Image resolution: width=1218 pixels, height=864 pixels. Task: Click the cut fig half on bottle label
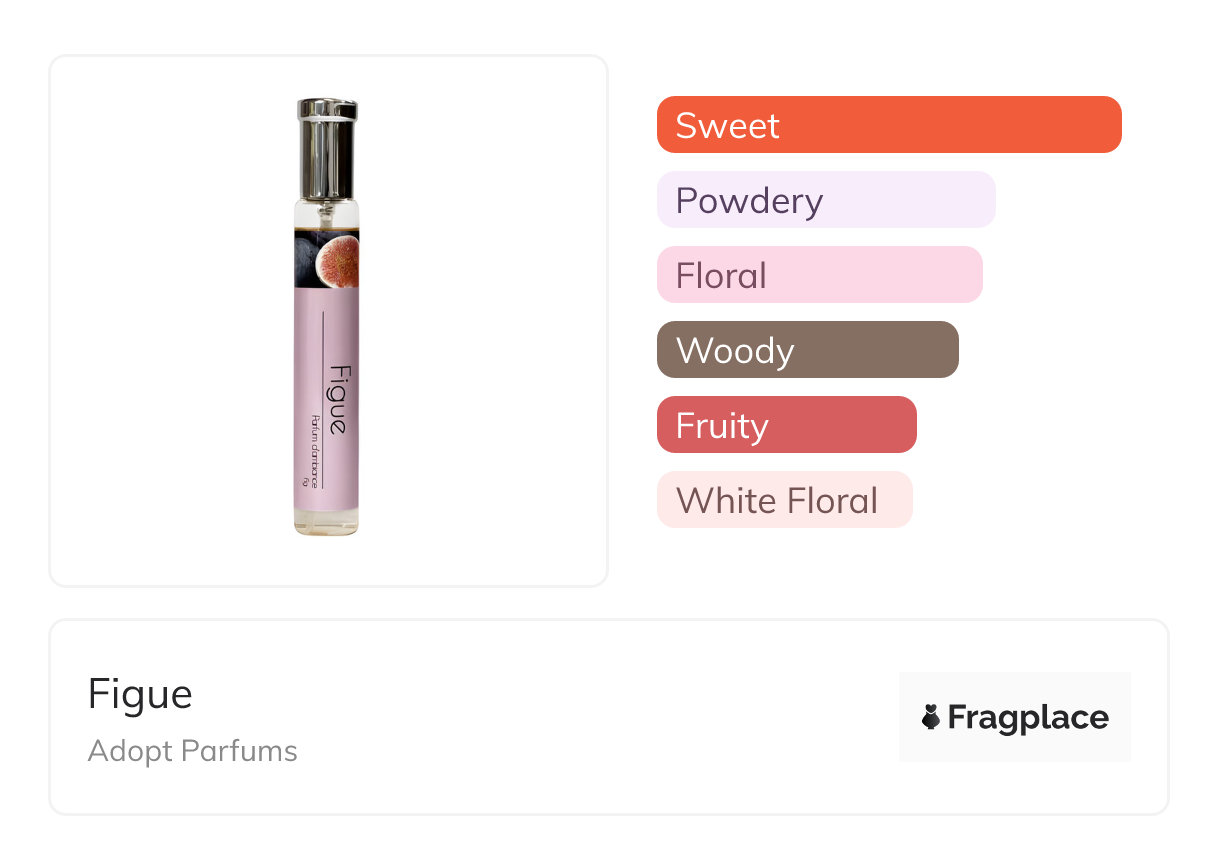click(x=337, y=263)
